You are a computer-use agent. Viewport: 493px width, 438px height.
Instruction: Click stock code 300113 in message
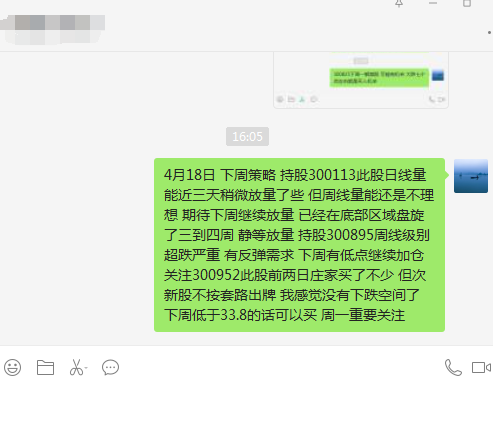pyautogui.click(x=331, y=175)
